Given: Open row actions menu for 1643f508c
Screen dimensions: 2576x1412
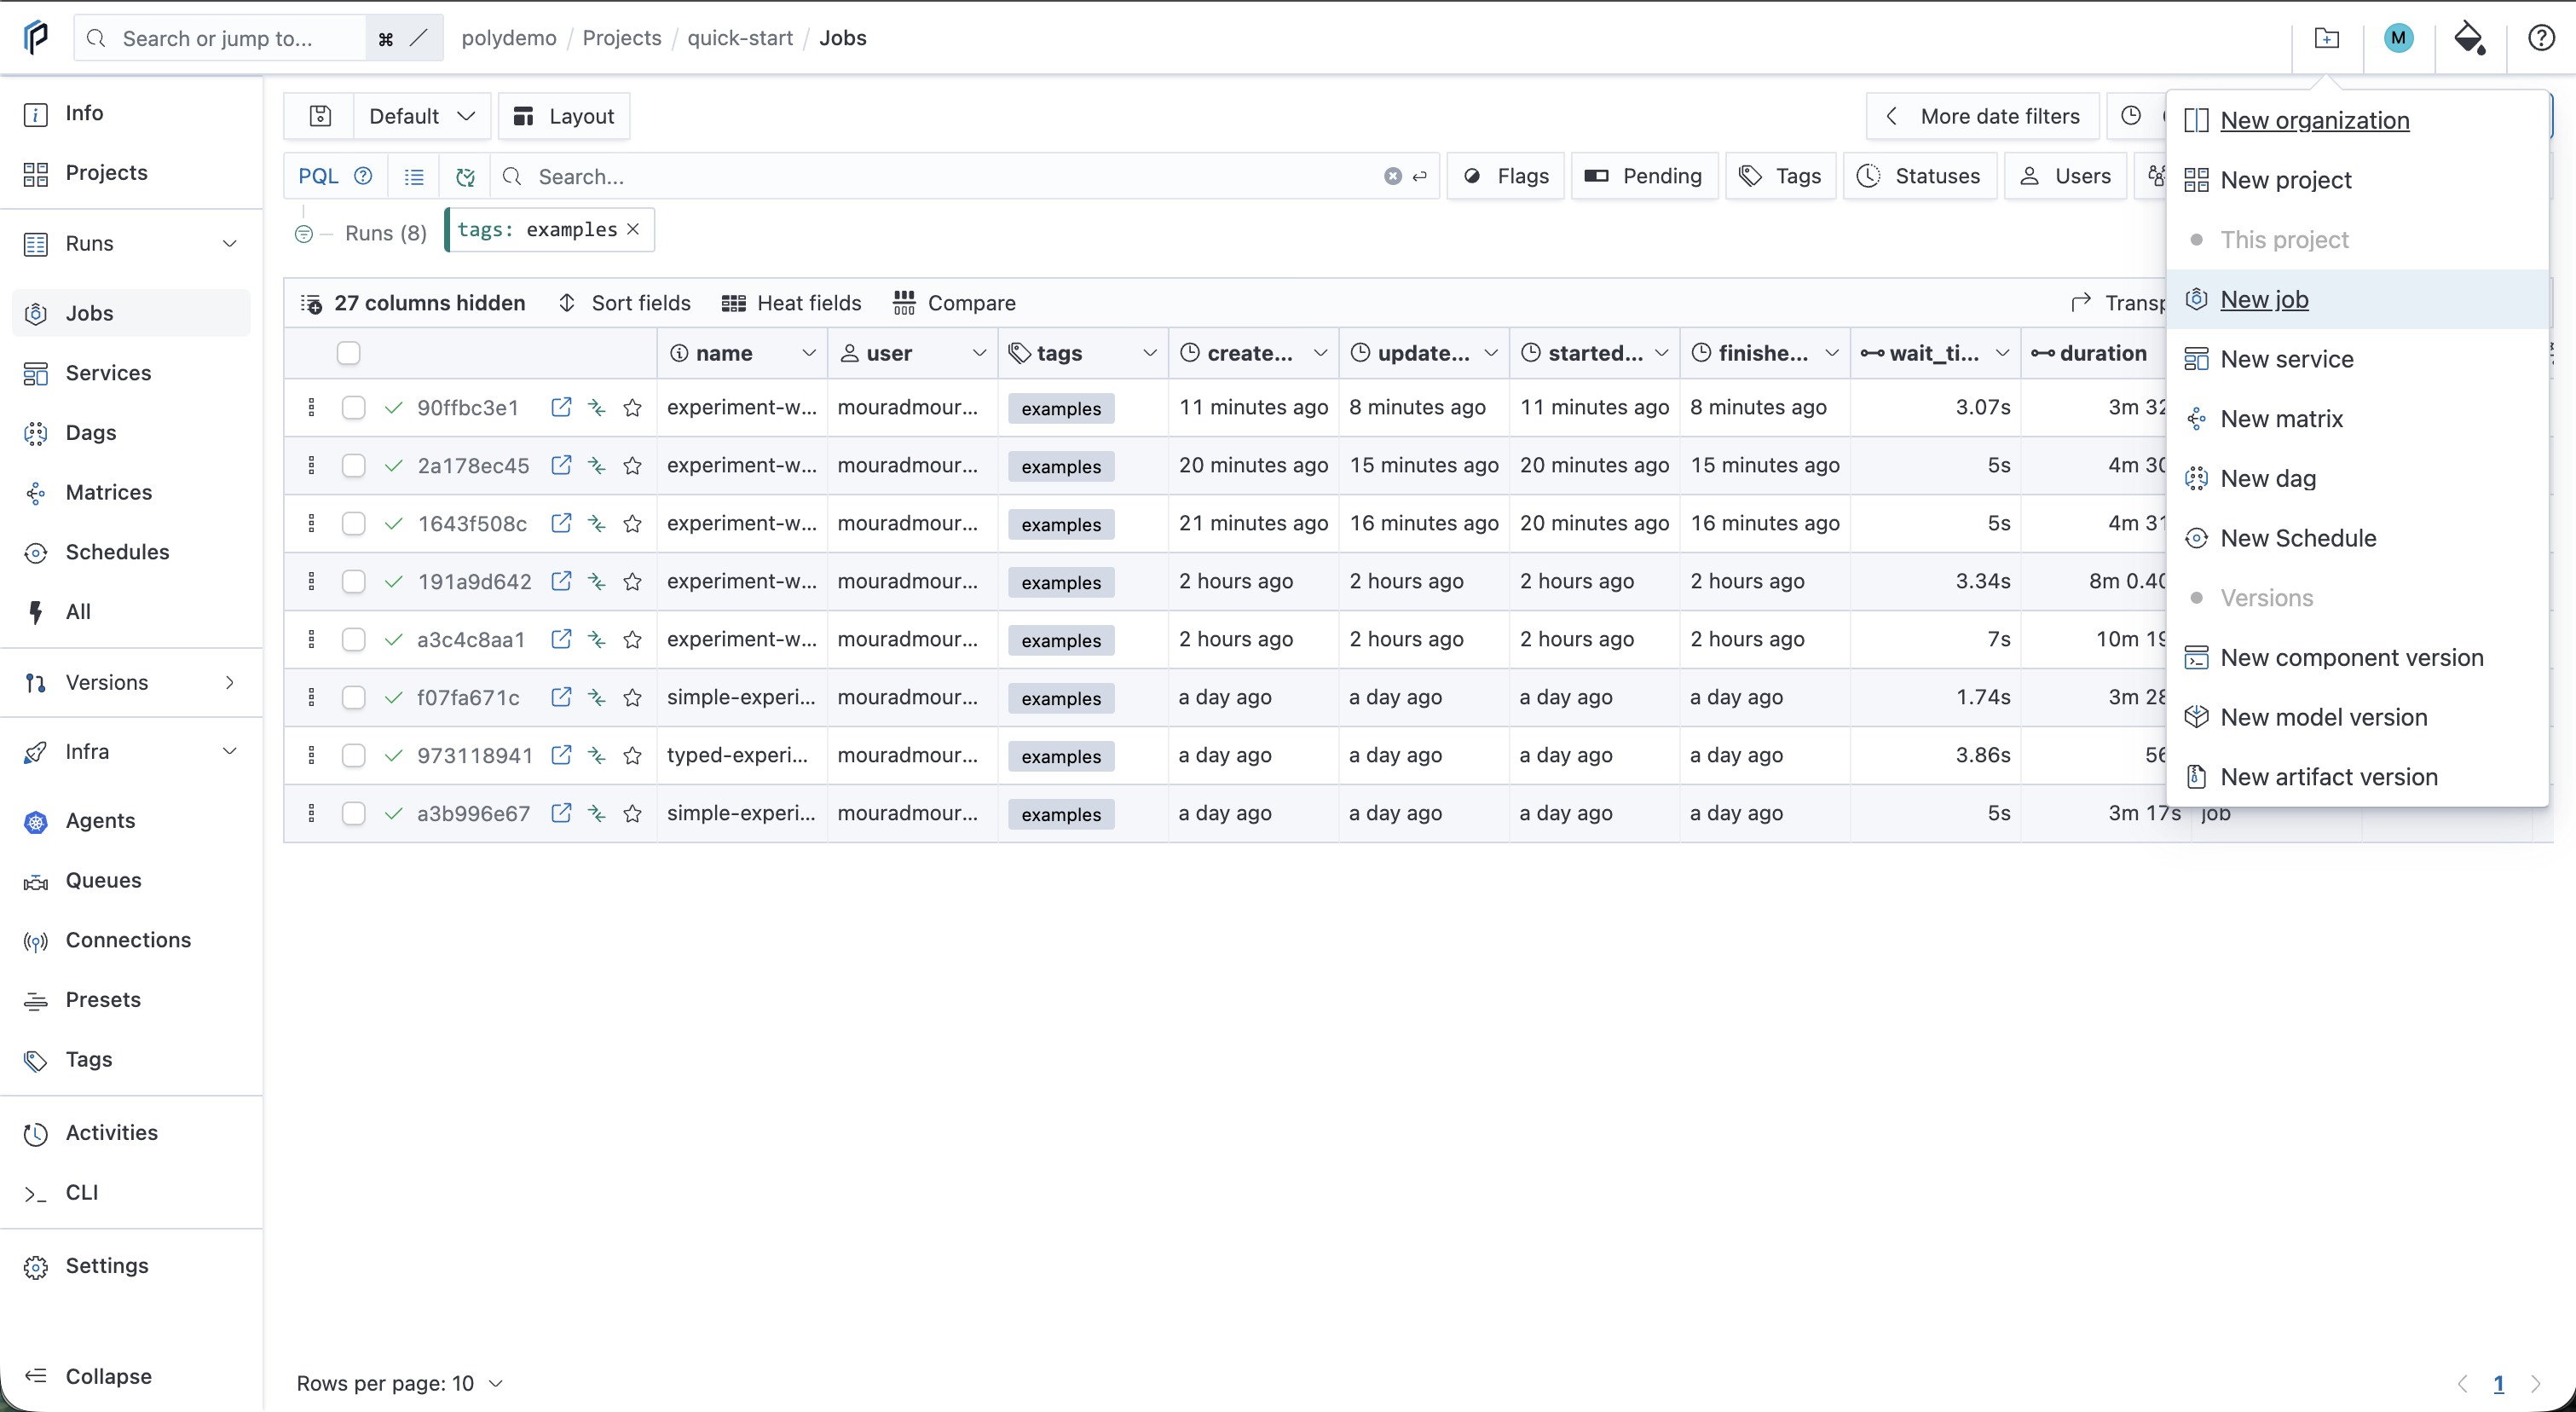Looking at the screenshot, I should [x=311, y=523].
